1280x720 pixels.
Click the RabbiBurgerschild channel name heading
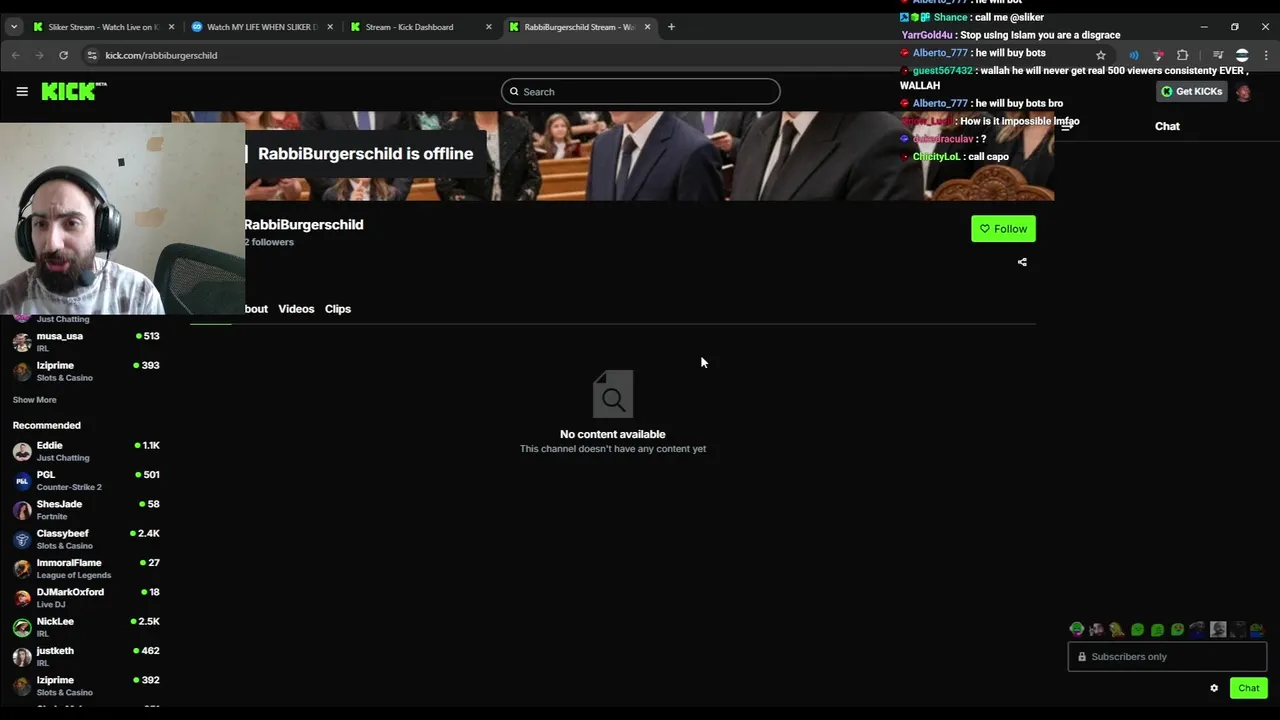[304, 225]
